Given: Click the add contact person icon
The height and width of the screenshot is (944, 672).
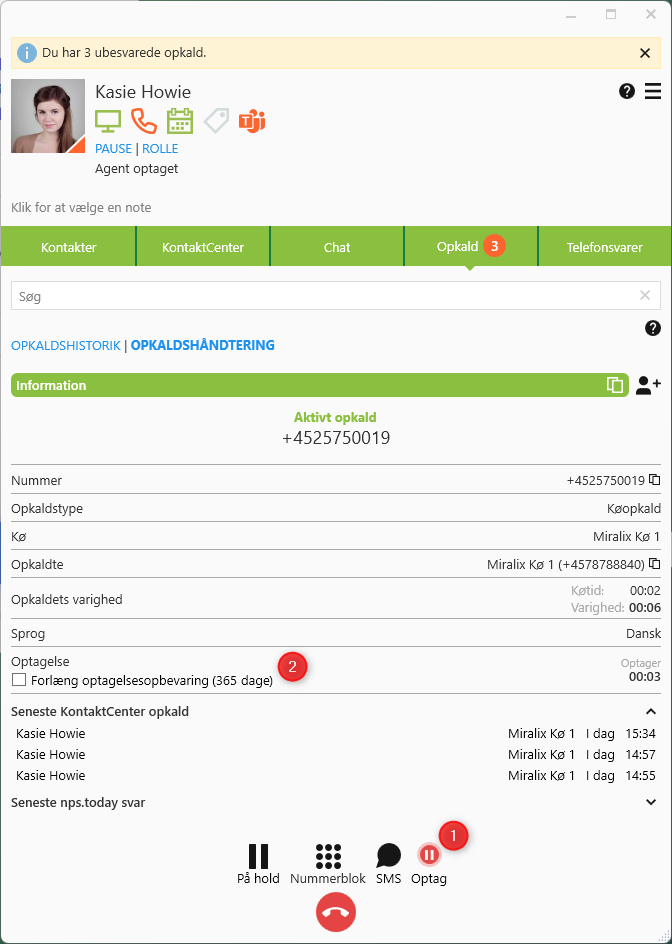Looking at the screenshot, I should (649, 385).
